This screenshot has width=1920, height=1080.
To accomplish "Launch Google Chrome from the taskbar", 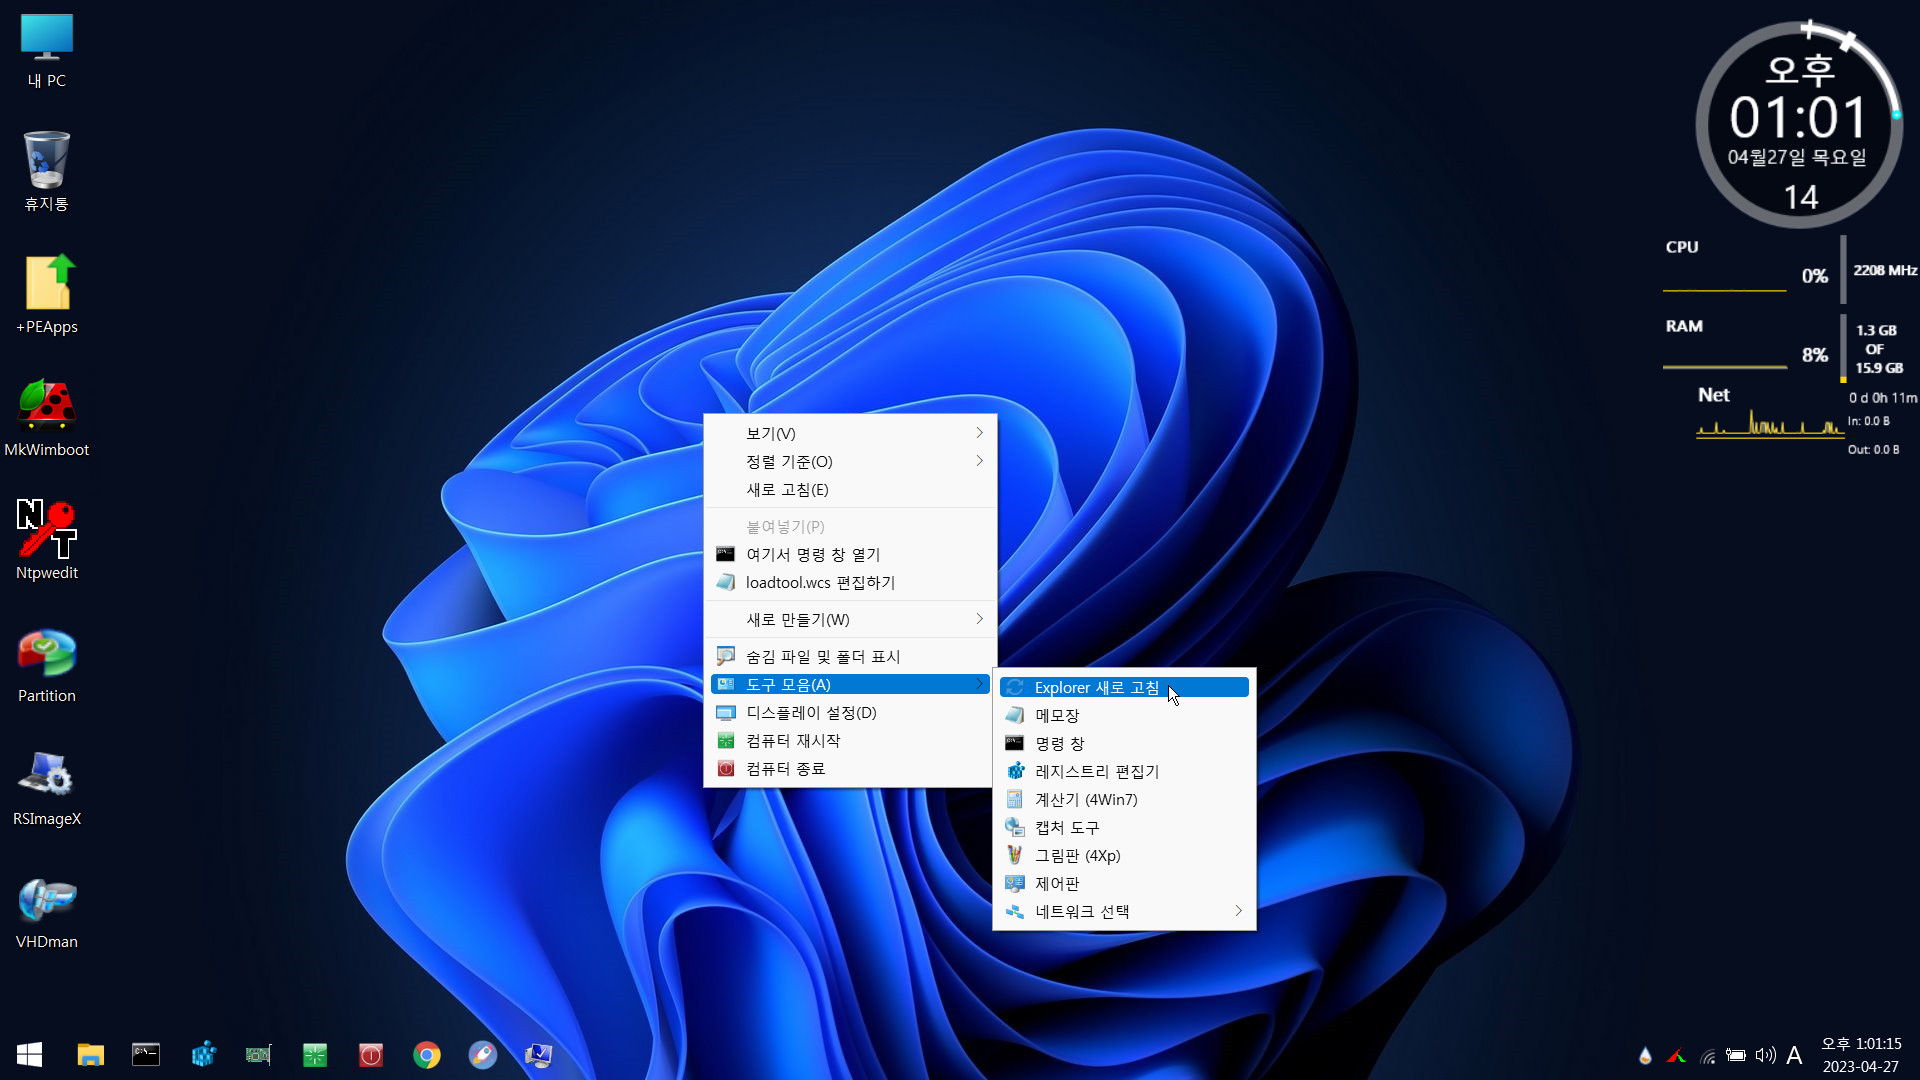I will 427,1055.
